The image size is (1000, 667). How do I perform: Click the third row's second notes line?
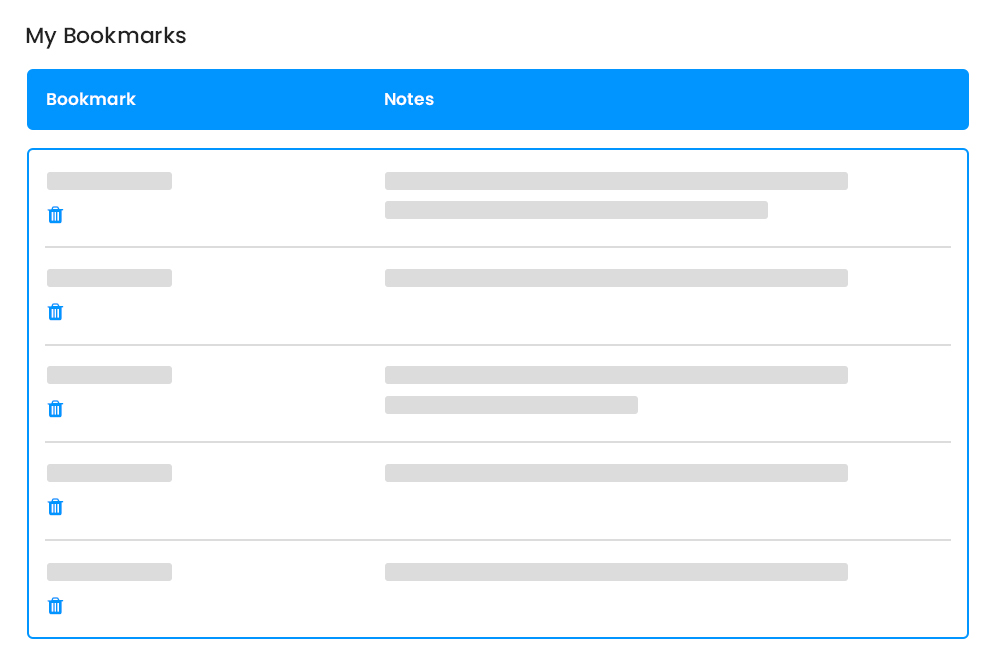click(511, 405)
